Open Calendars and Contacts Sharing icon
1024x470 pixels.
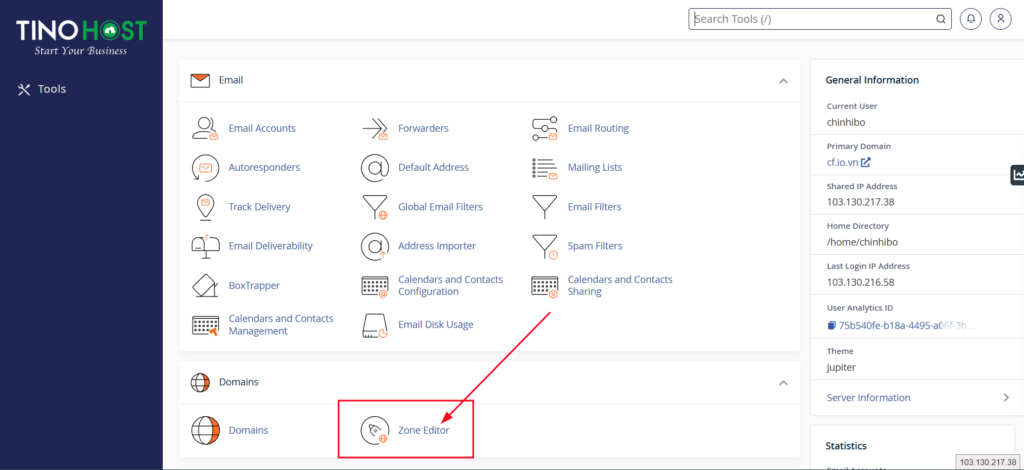(544, 285)
